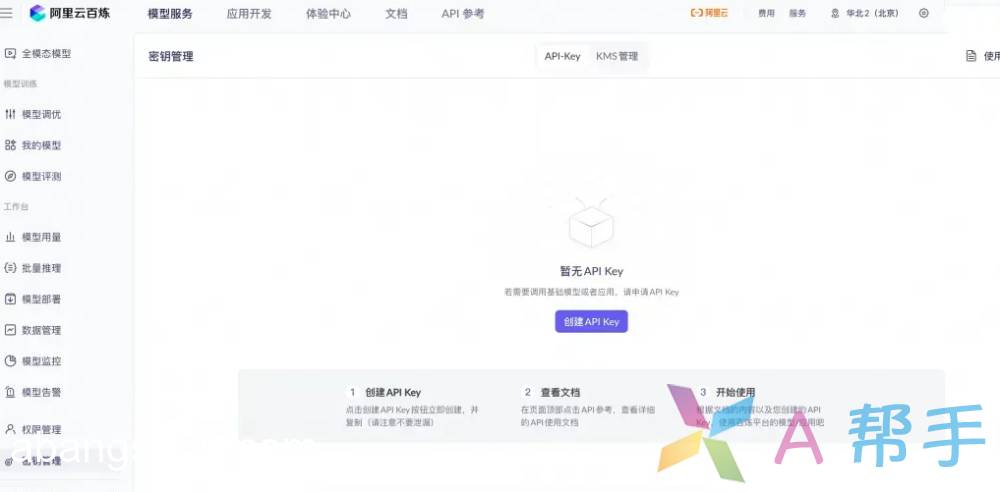Select 权限管理 in the sidebar

[40, 430]
